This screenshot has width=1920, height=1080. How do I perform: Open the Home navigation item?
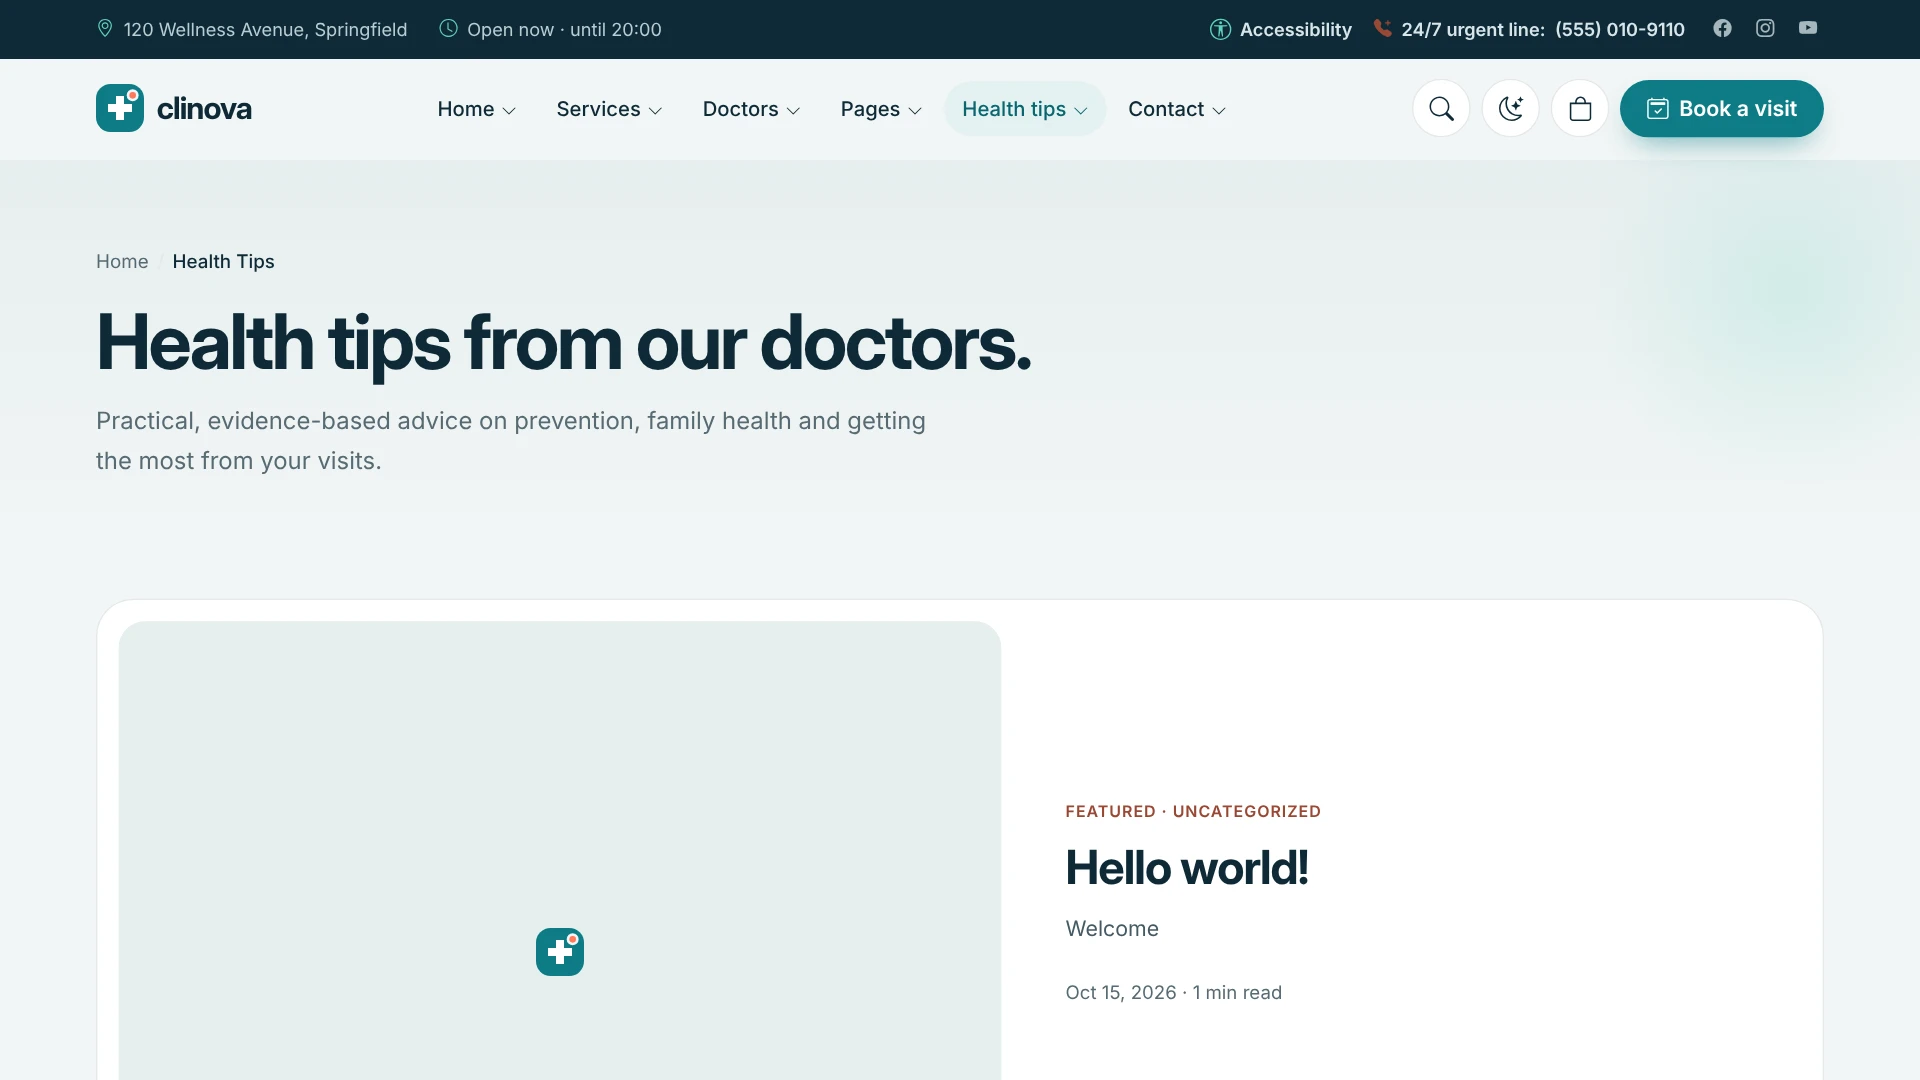(x=476, y=108)
